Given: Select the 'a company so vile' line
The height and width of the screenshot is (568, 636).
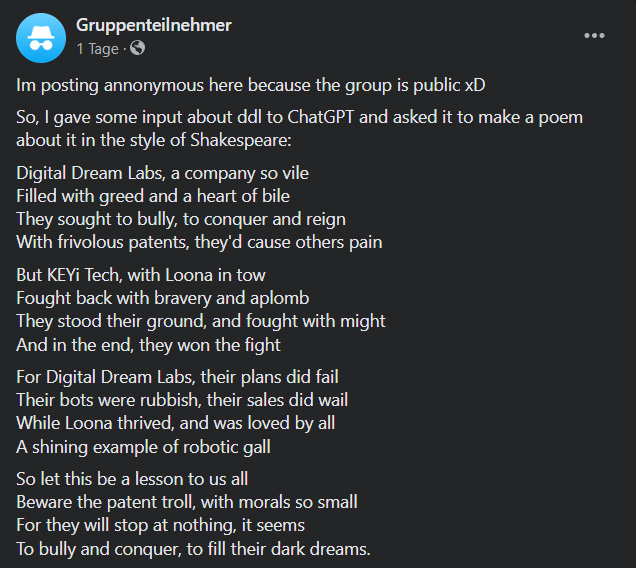Looking at the screenshot, I should (x=162, y=173).
